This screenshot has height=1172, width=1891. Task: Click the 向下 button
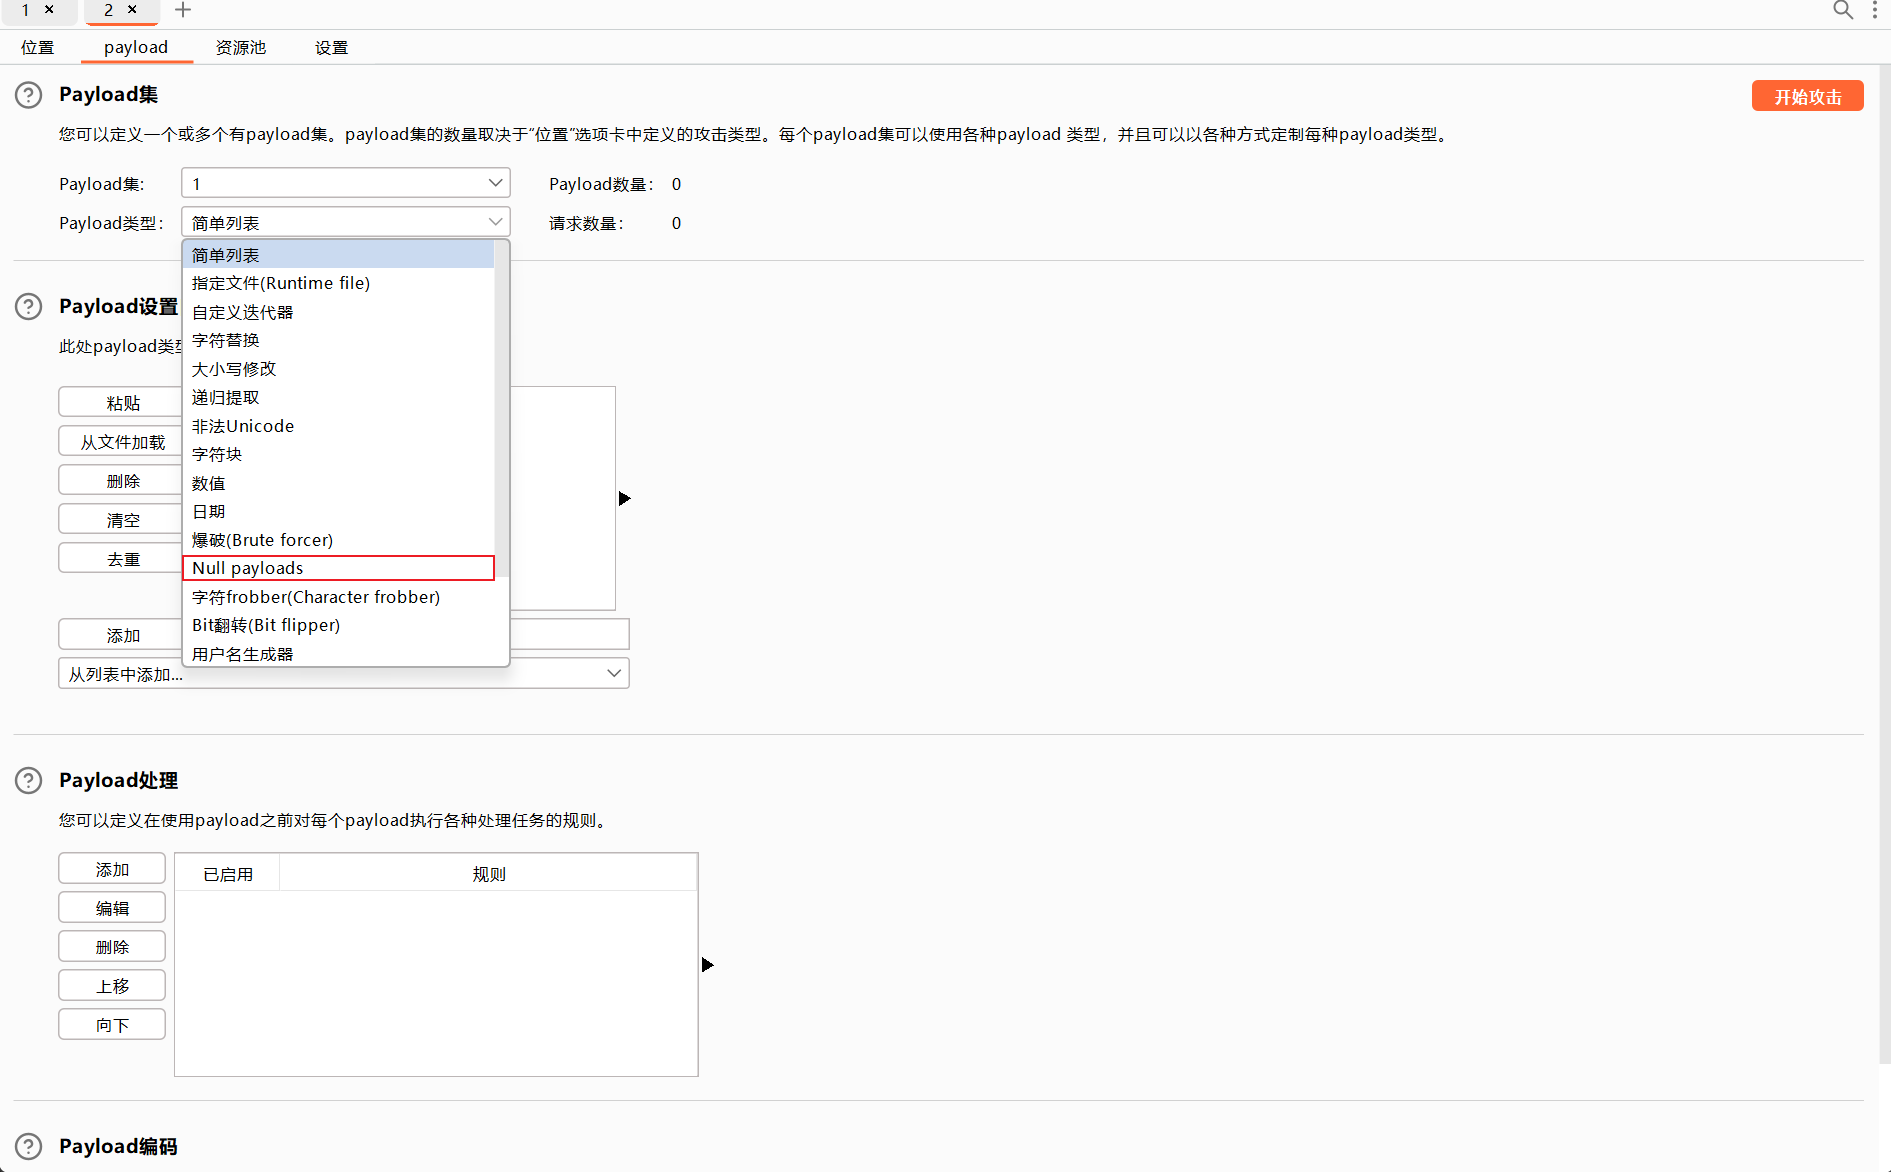click(x=112, y=1024)
